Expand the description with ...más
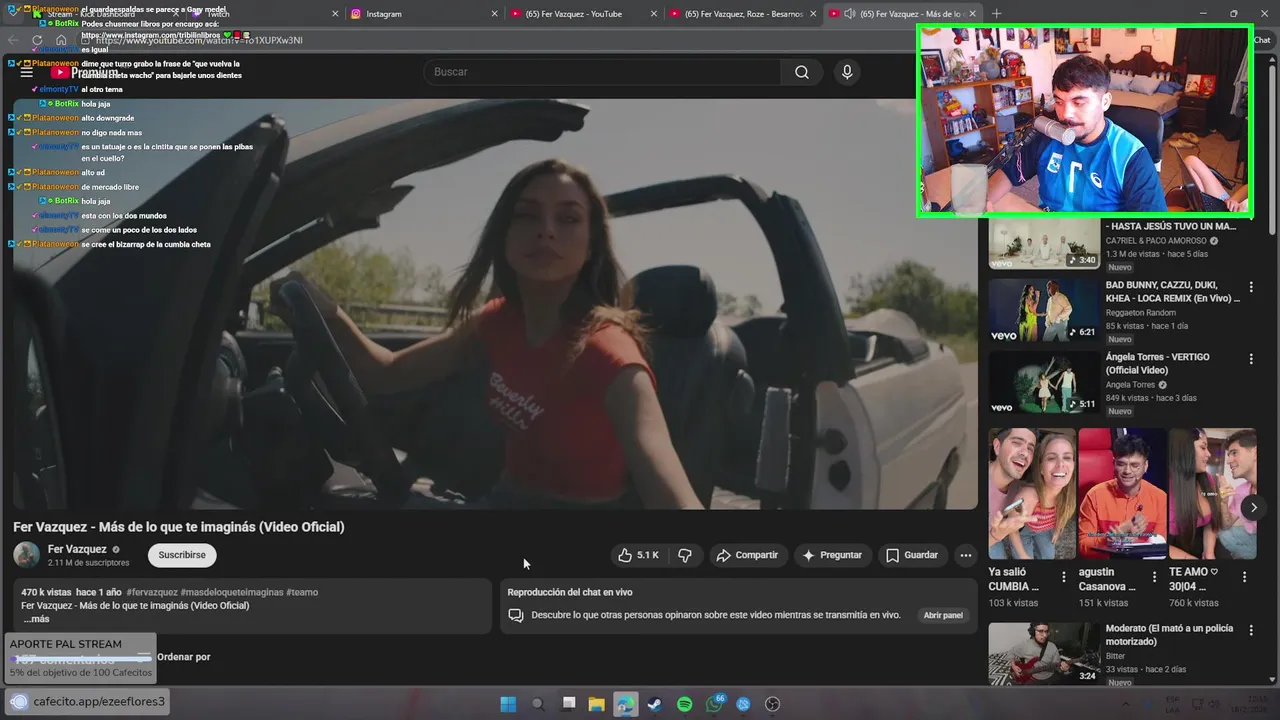 (36, 619)
